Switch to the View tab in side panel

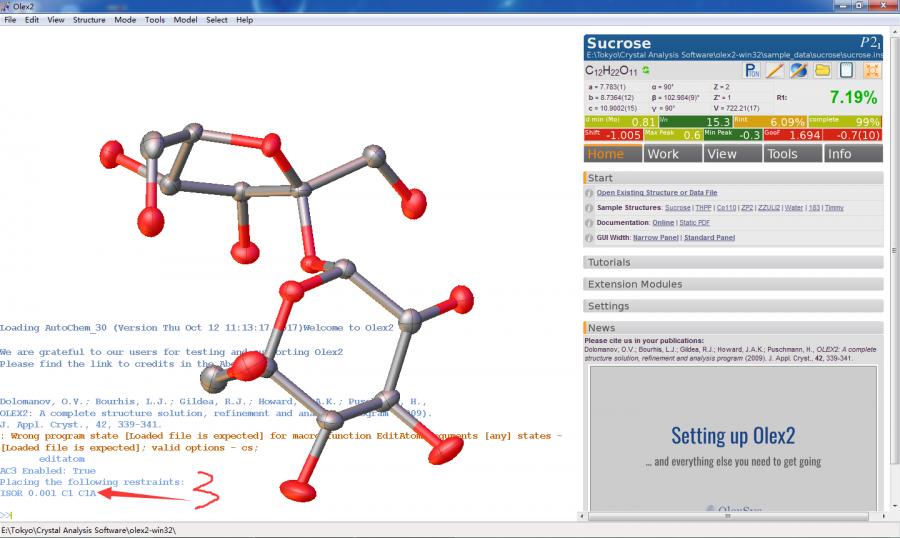[x=732, y=154]
